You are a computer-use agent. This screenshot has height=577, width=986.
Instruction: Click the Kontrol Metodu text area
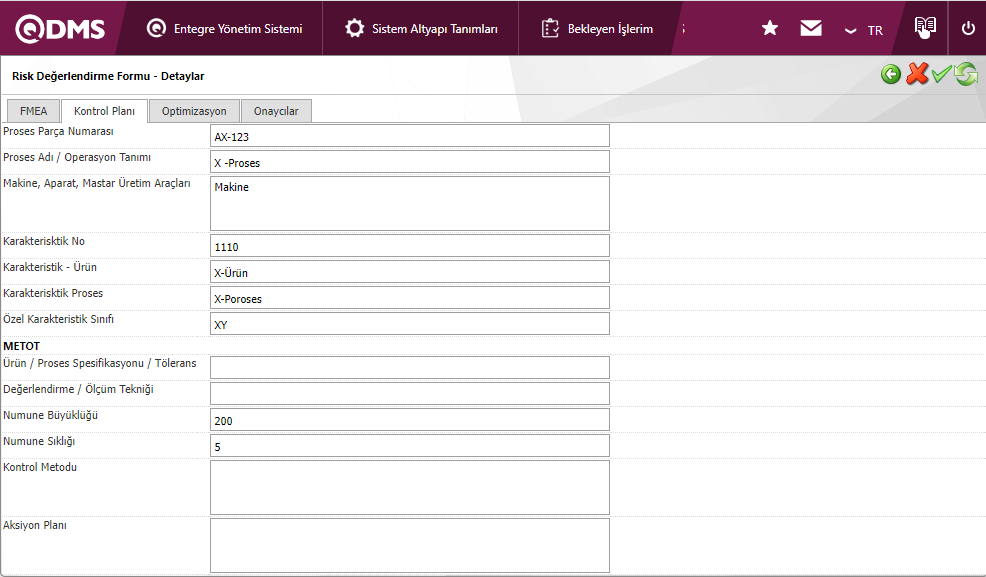point(409,487)
